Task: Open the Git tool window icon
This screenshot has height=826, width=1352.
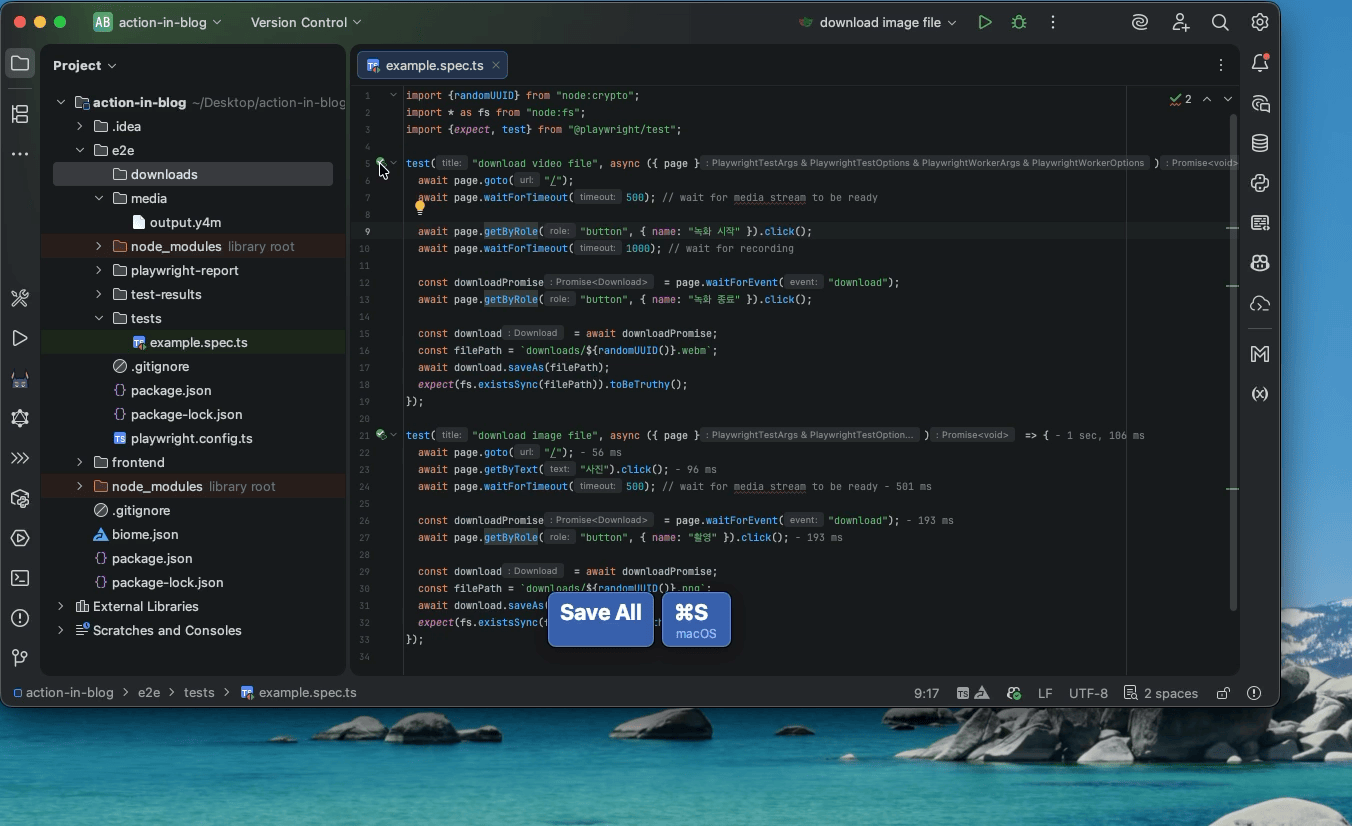Action: point(20,657)
